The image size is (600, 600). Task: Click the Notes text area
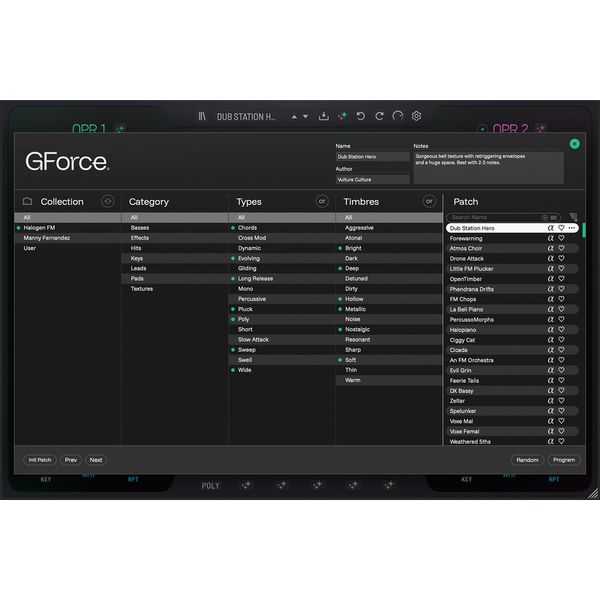click(488, 168)
